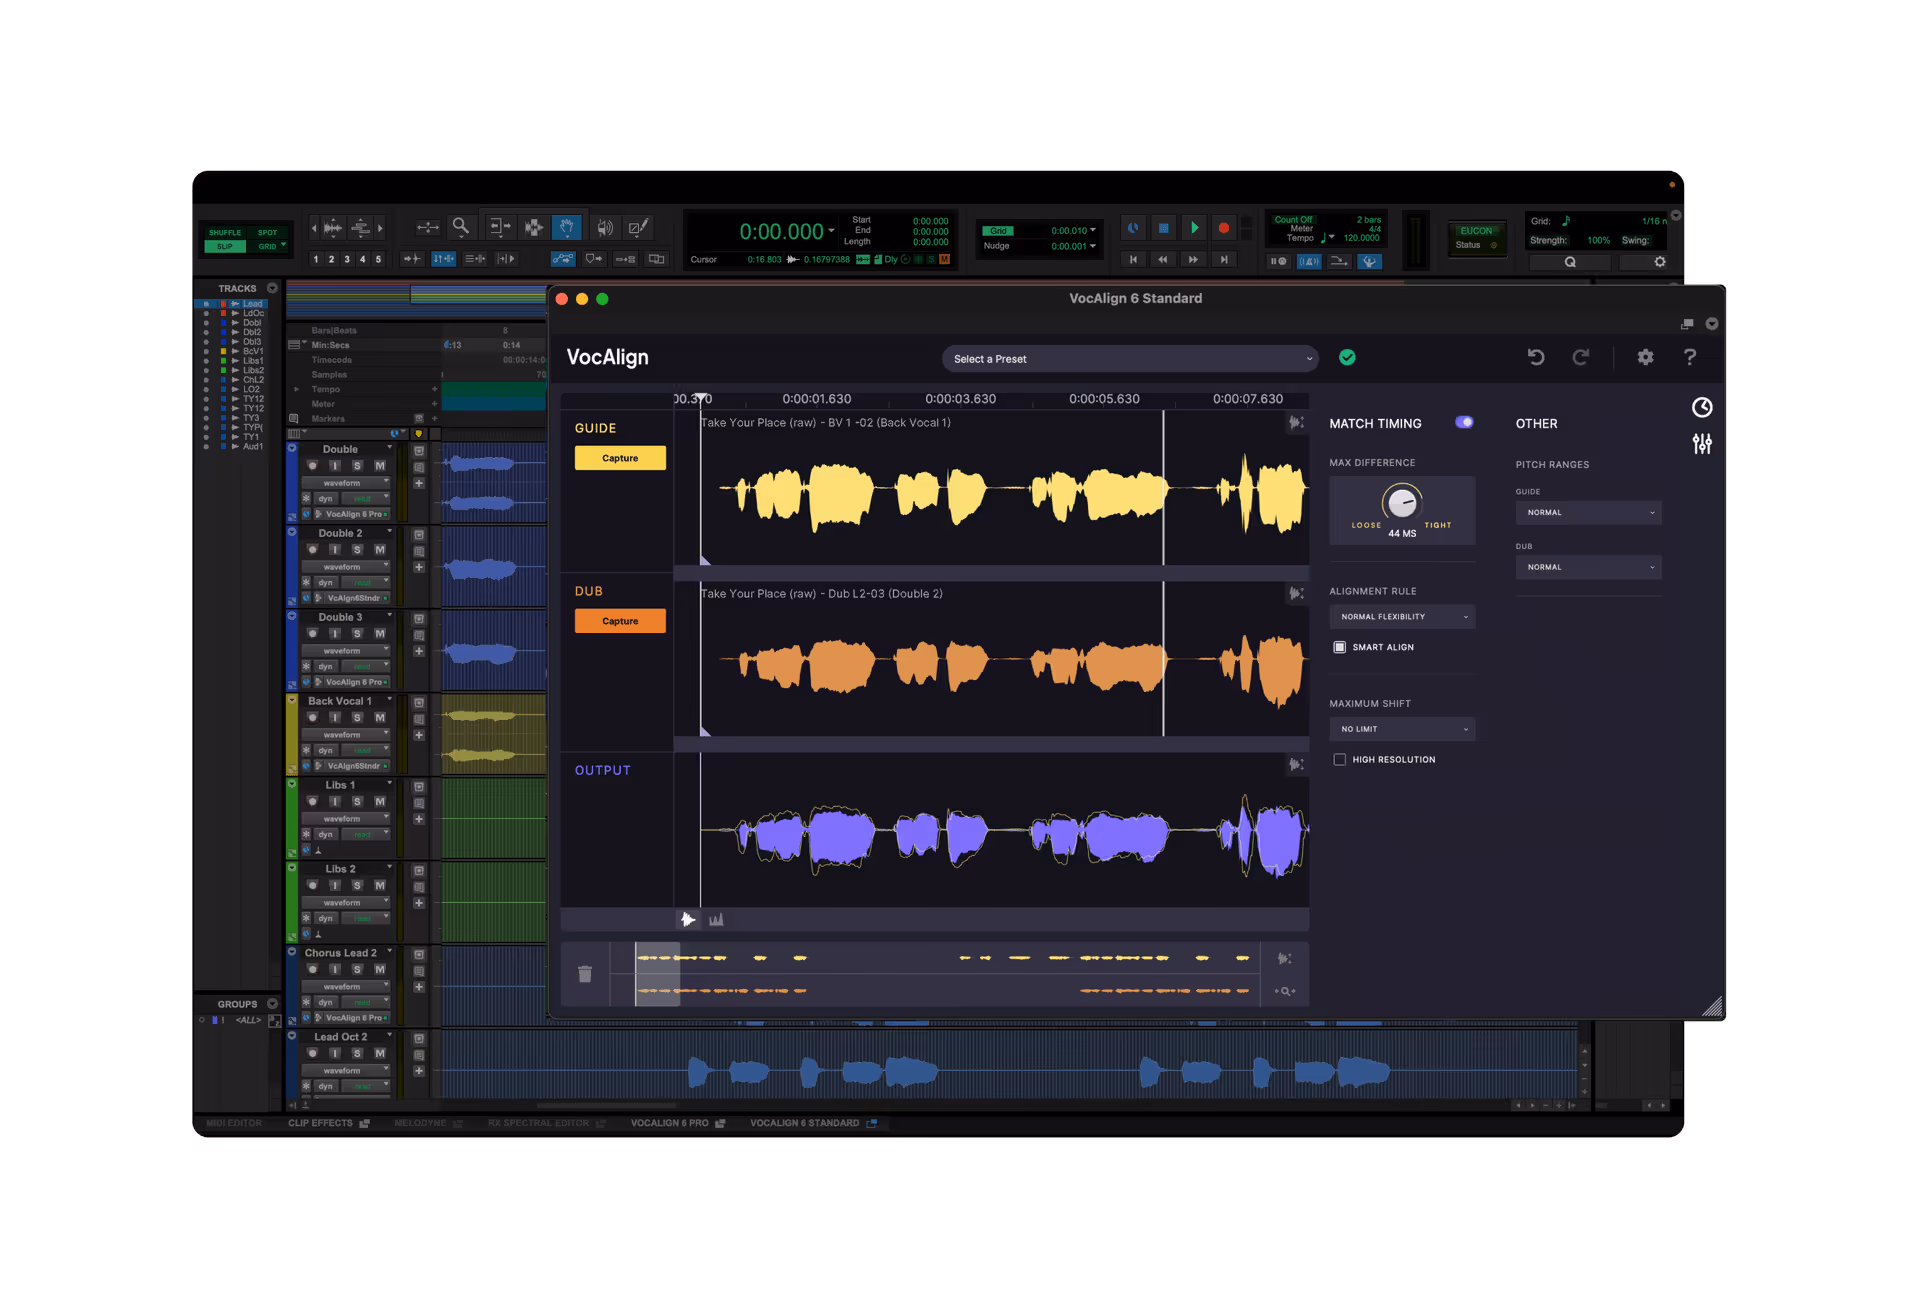Click the trash icon beside overview waveform
Image resolution: width=1920 pixels, height=1308 pixels.
tap(585, 973)
